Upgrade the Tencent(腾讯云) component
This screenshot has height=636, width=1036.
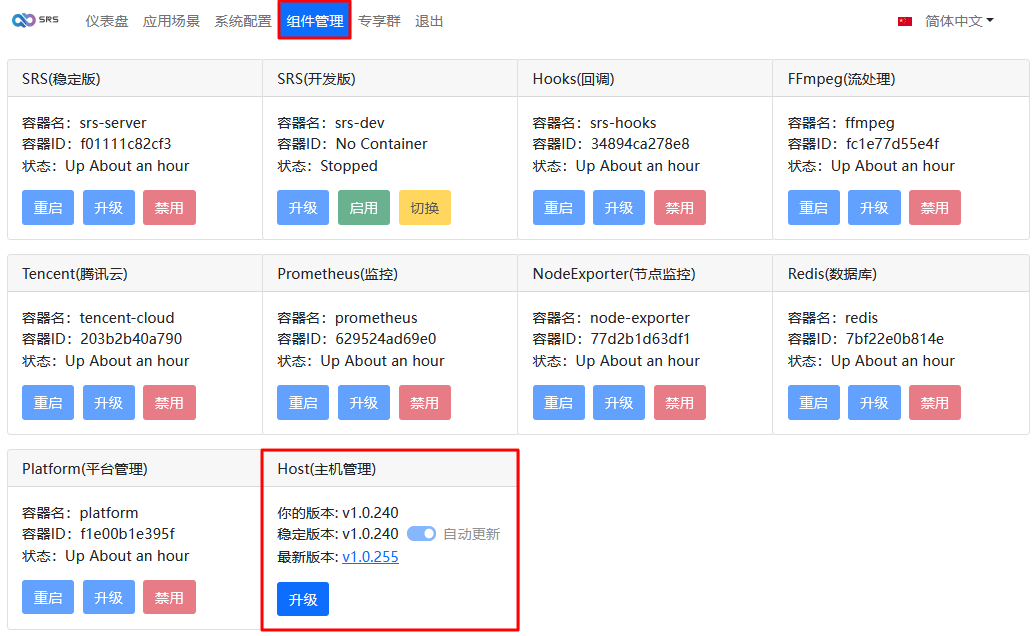[108, 402]
